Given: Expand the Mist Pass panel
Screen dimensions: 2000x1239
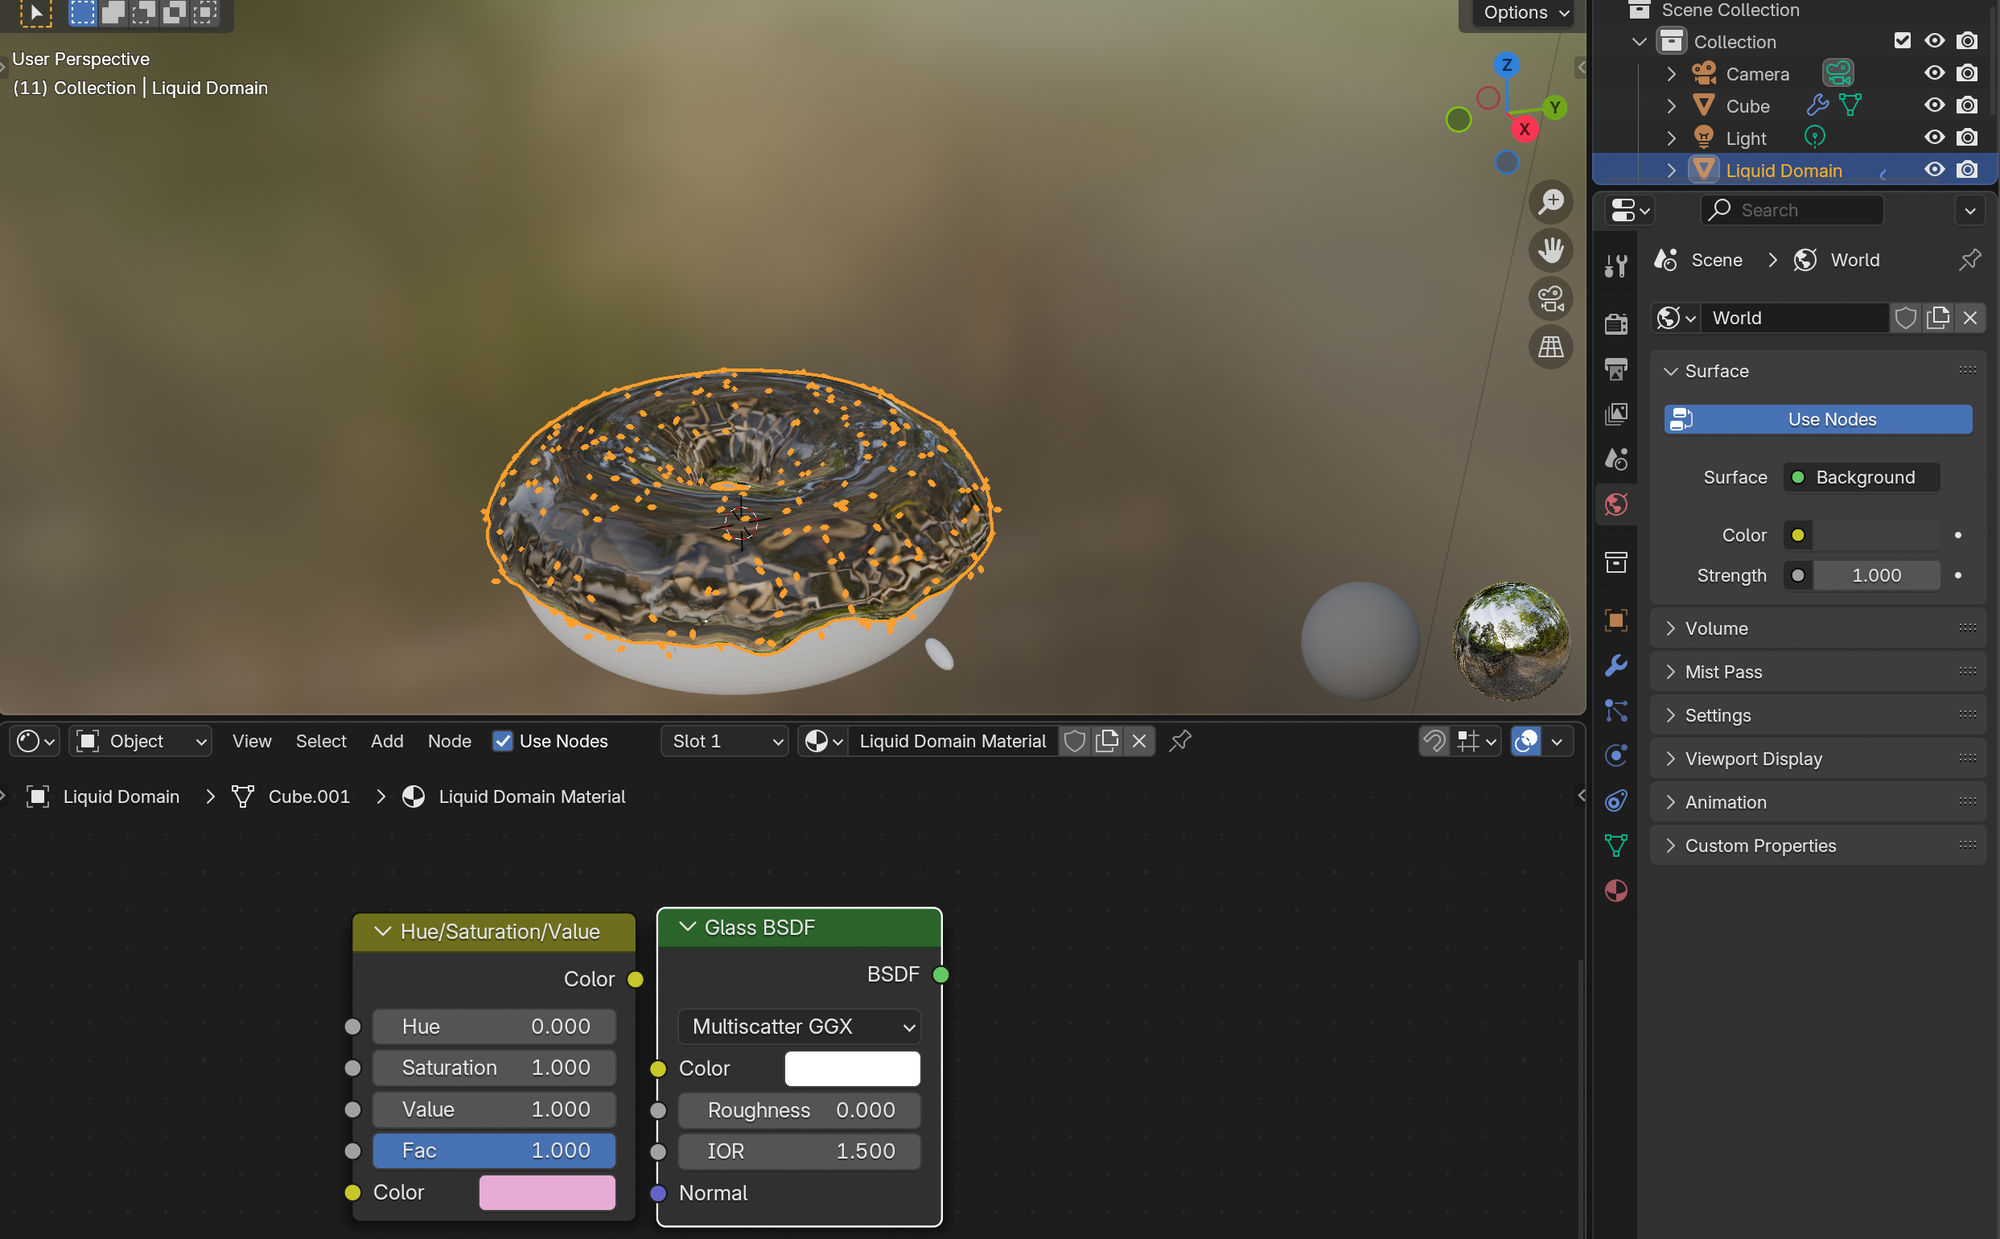Looking at the screenshot, I should [x=1817, y=672].
